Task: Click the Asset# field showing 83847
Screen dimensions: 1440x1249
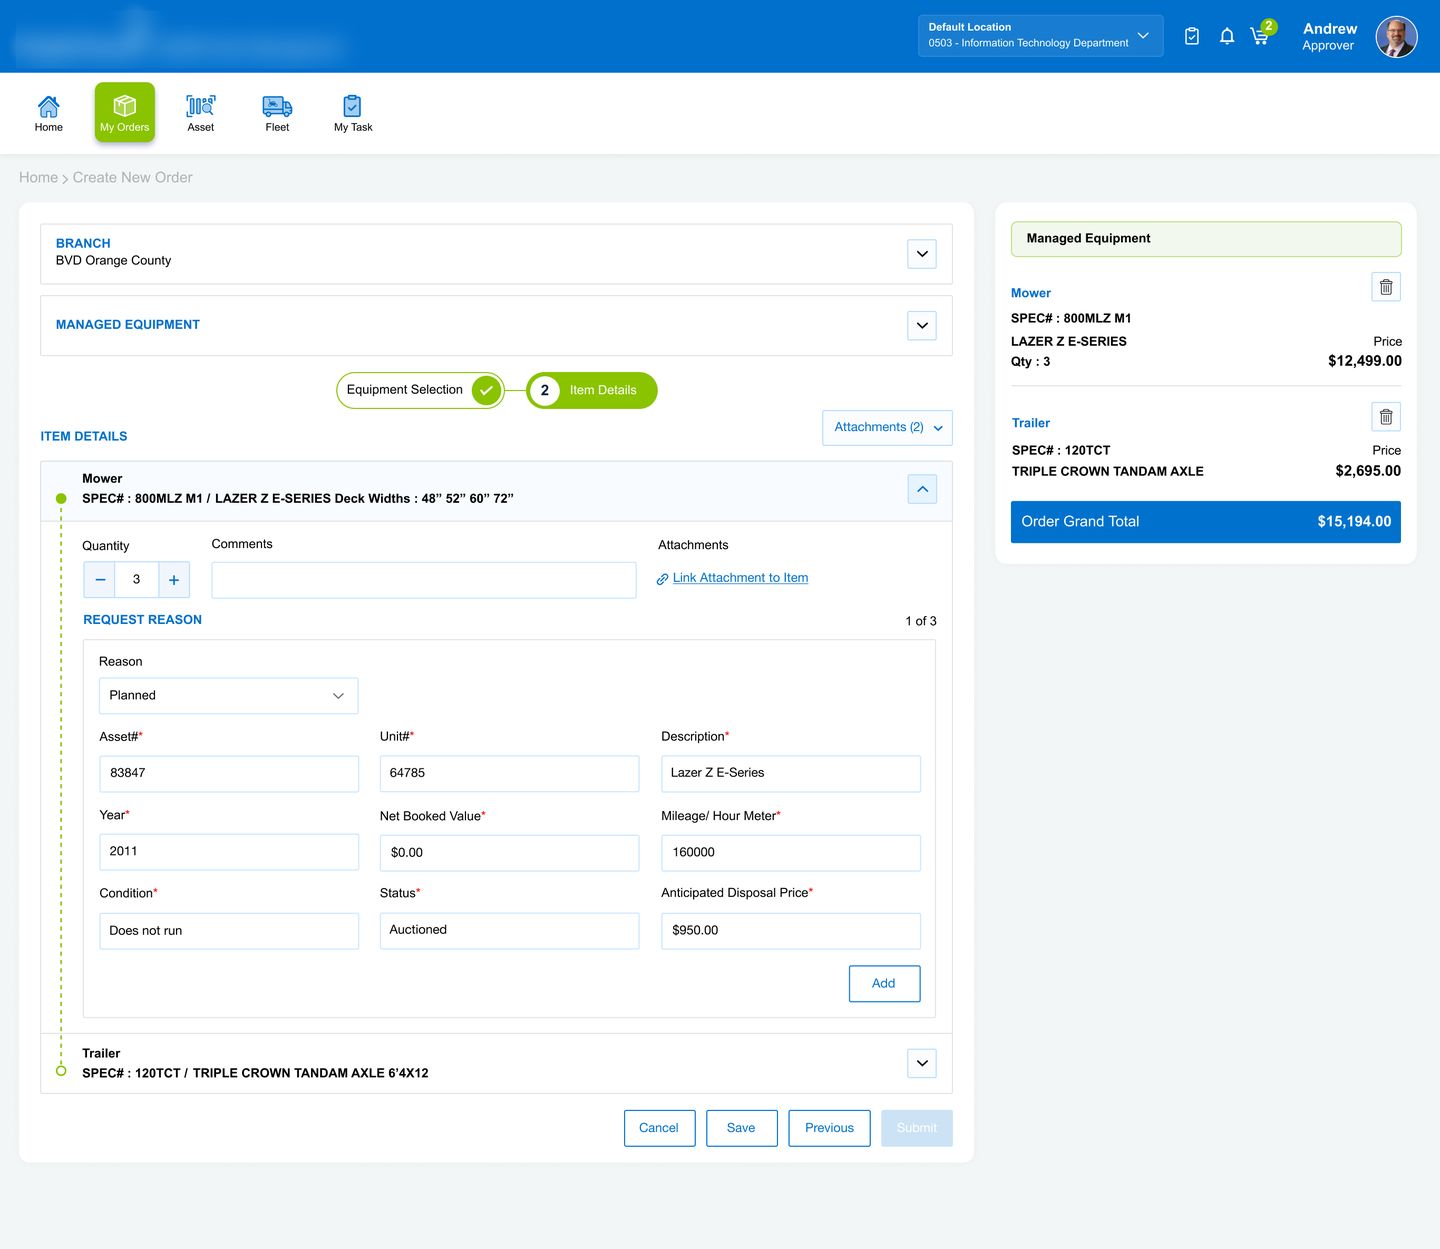Action: click(229, 773)
